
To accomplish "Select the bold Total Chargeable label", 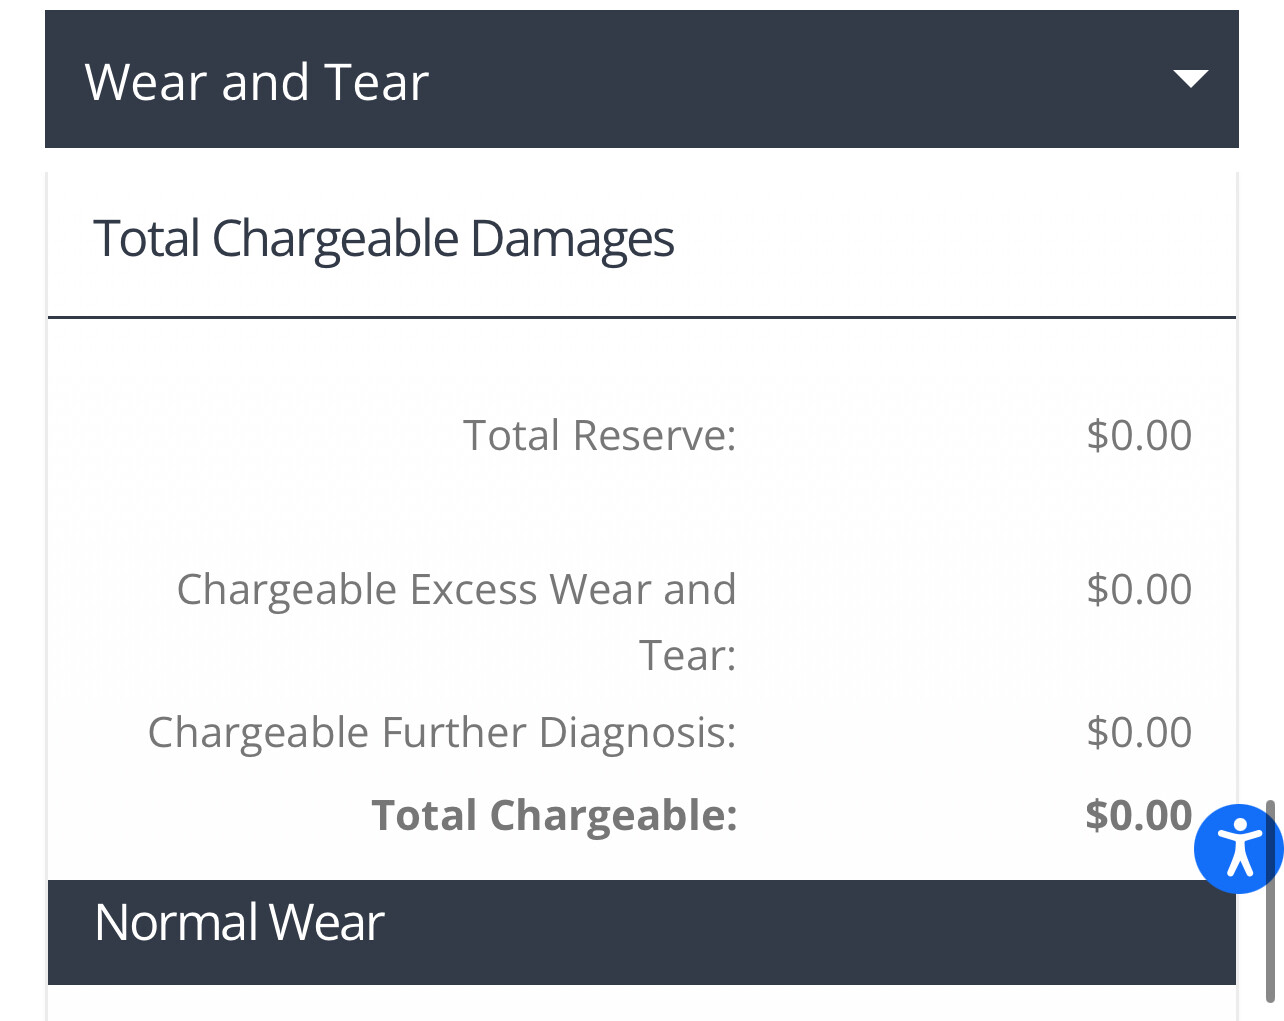I will 554,816.
